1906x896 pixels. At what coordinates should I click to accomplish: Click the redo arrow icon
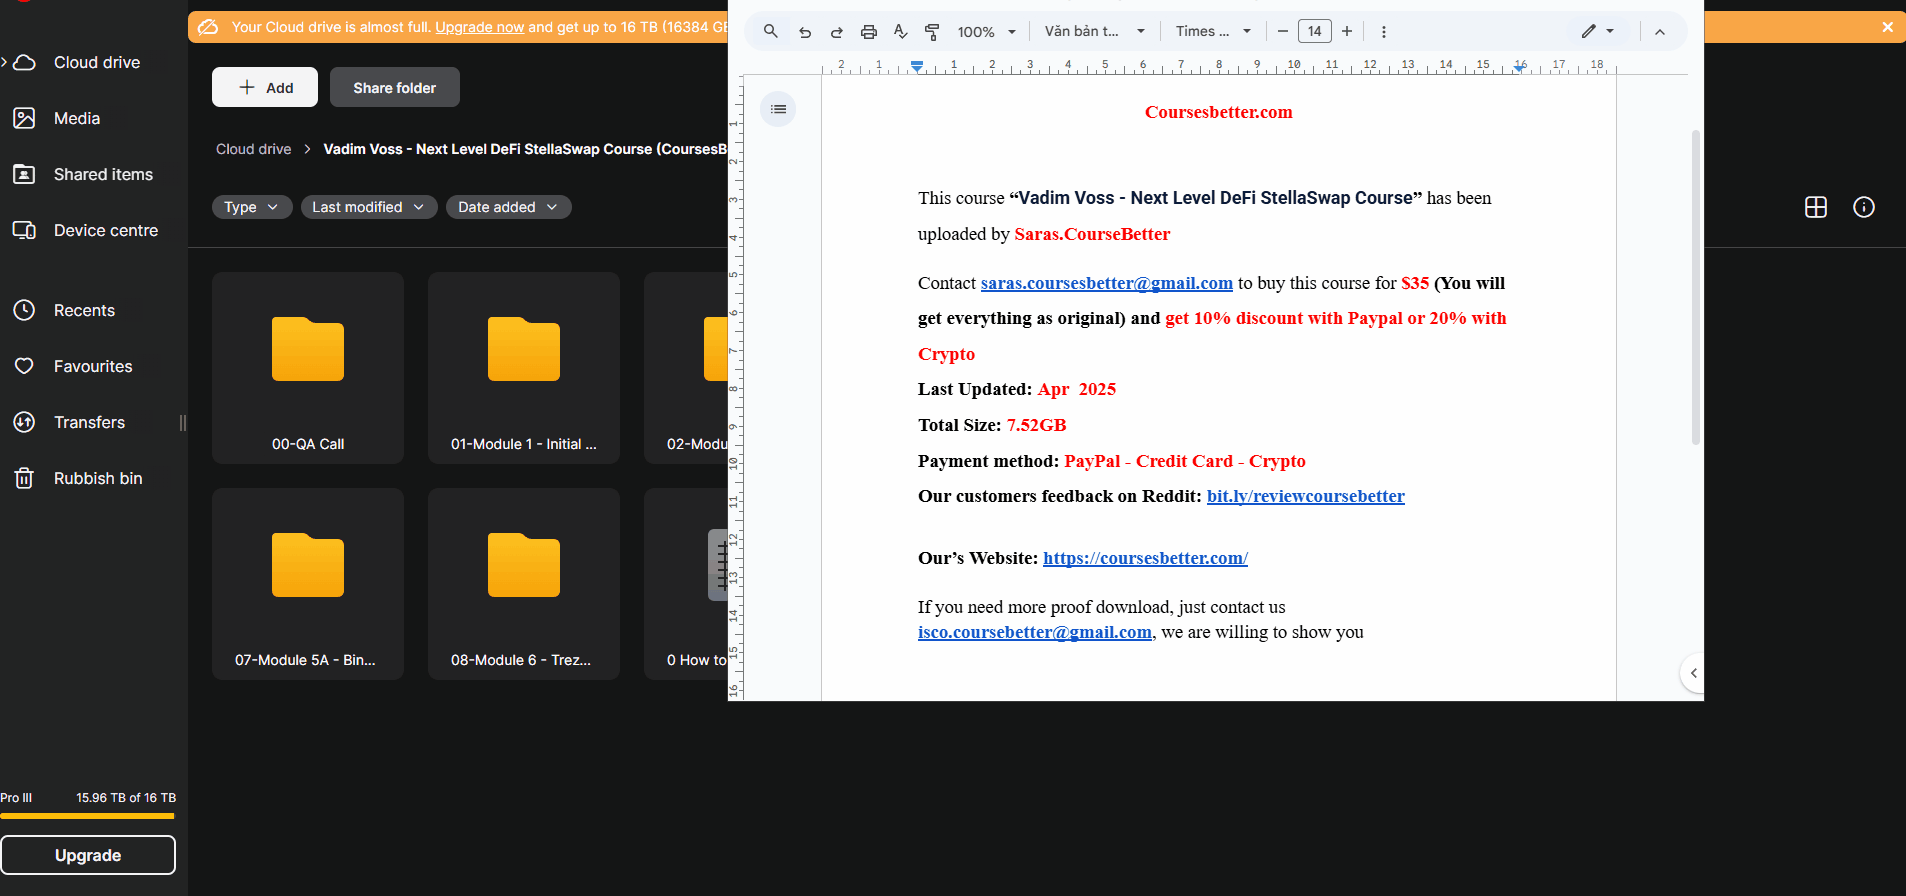(836, 32)
